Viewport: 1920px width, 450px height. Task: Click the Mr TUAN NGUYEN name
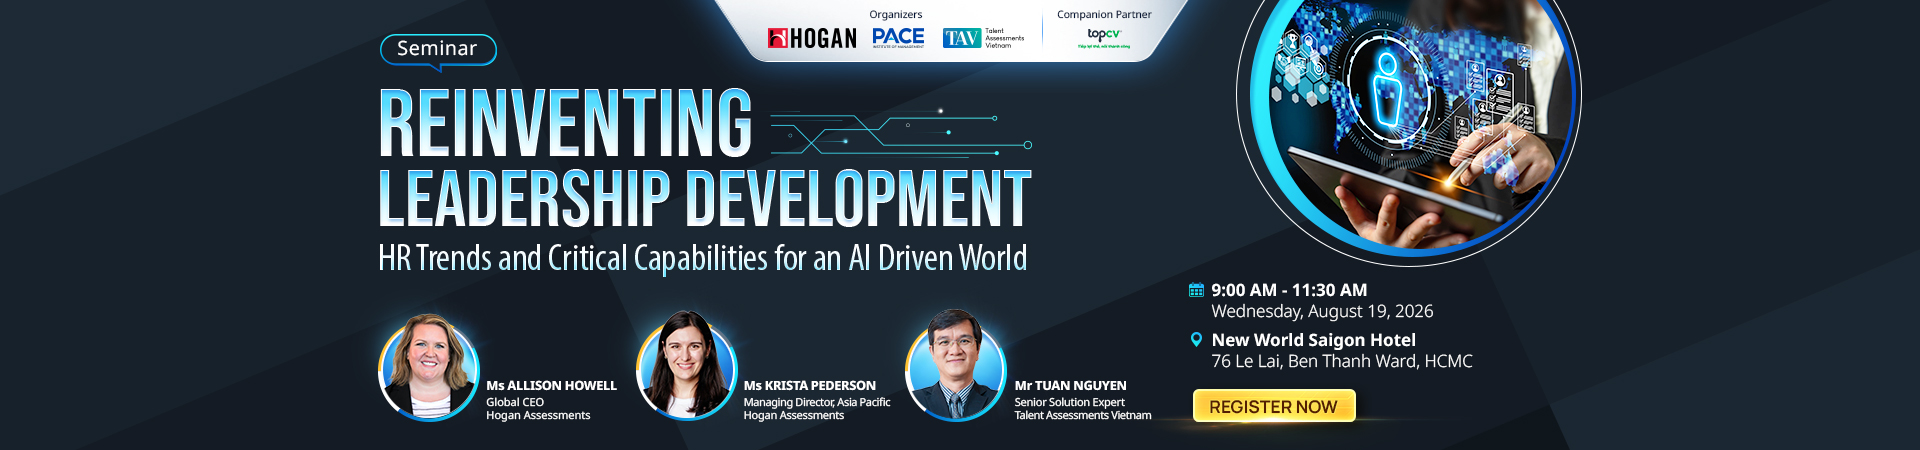point(1070,385)
